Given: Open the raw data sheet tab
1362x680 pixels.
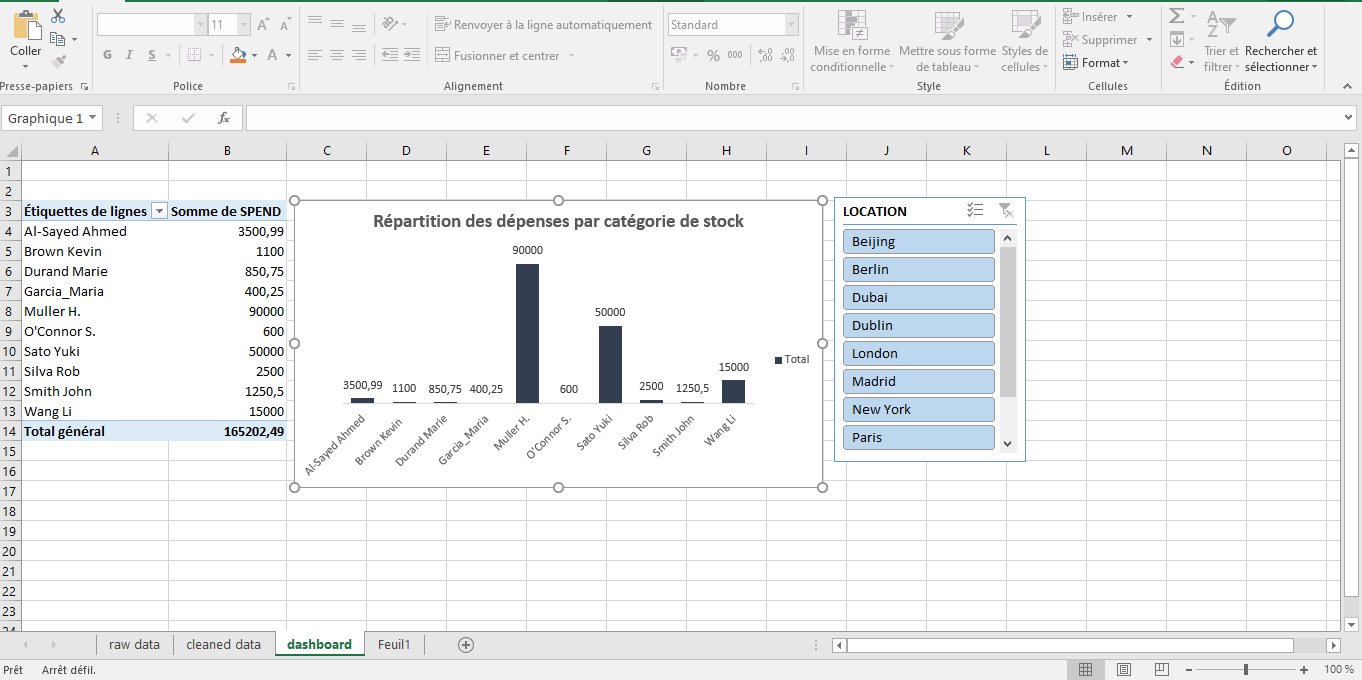Looking at the screenshot, I should 134,645.
